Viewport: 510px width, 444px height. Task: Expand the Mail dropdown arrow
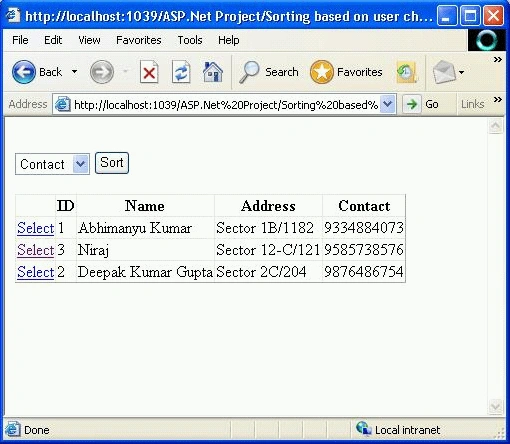point(461,72)
